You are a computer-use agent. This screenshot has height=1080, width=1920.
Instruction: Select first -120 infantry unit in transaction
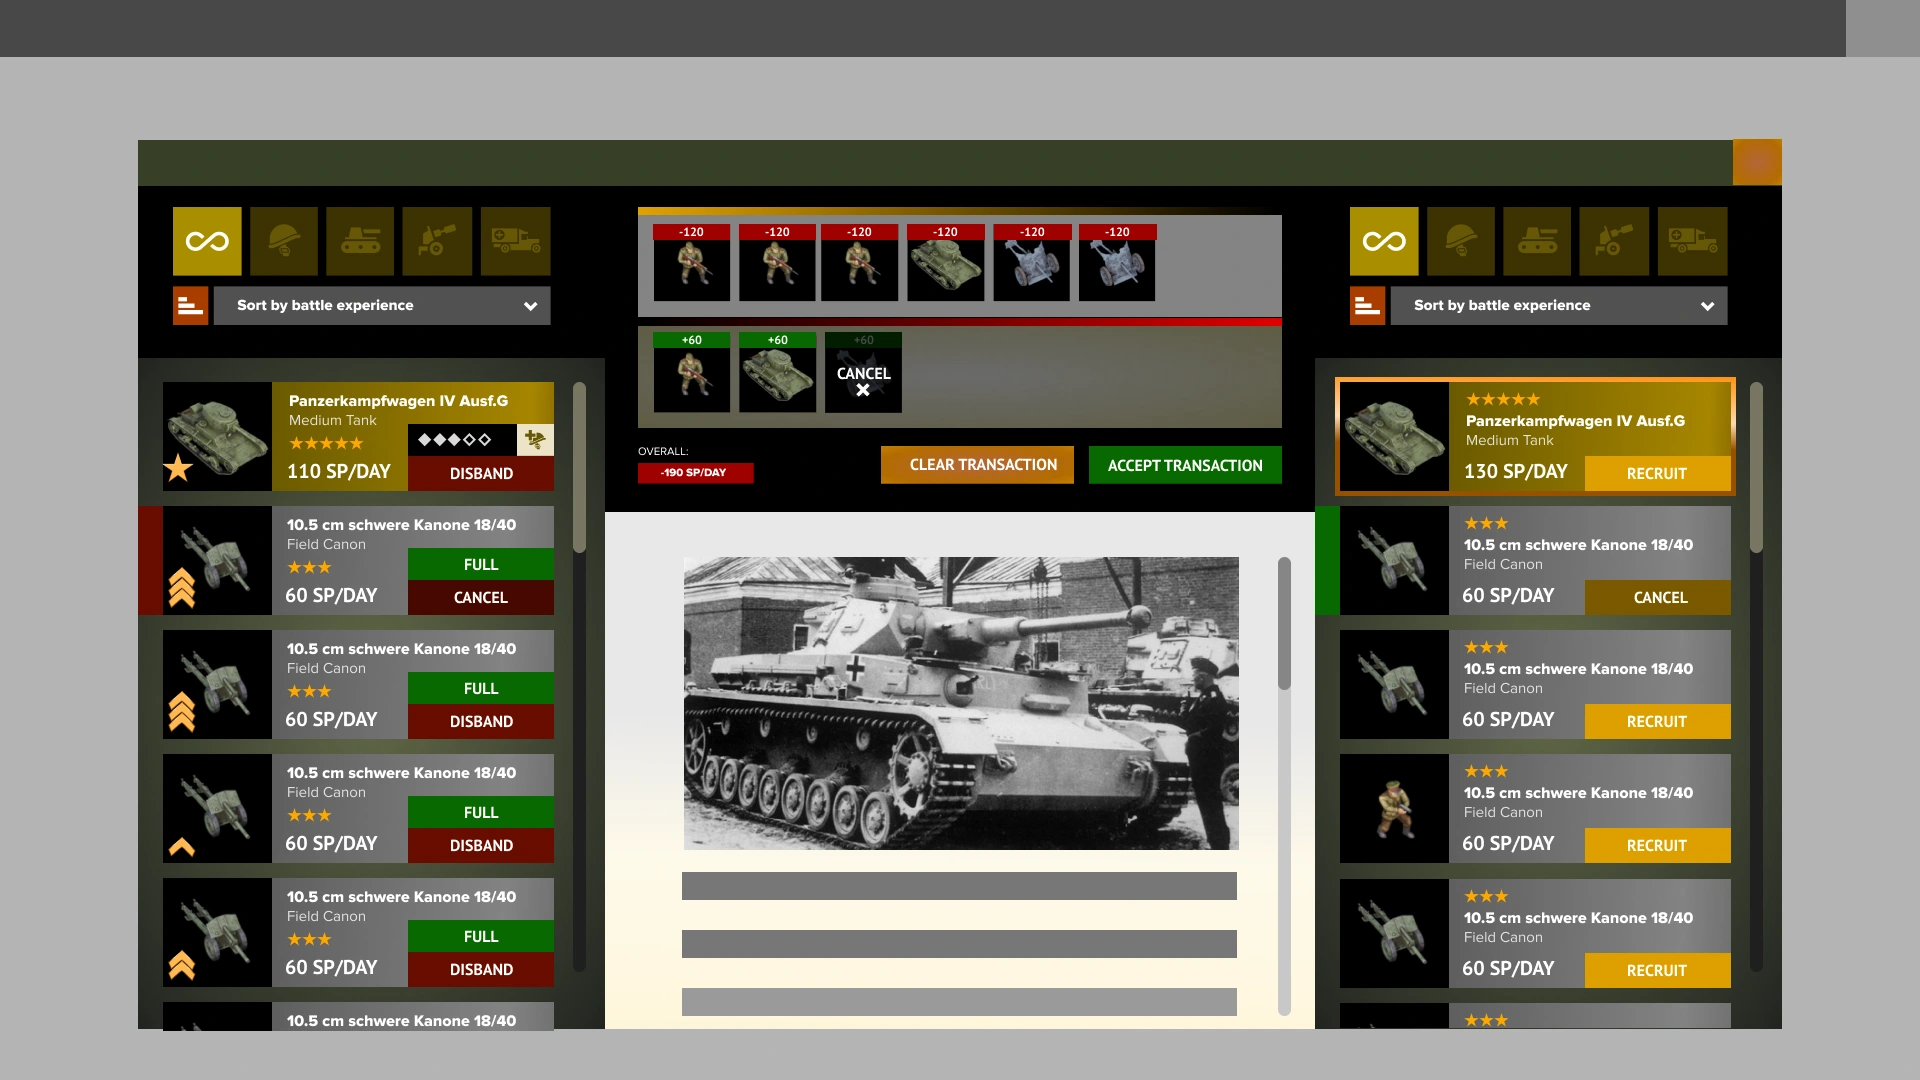(x=691, y=262)
